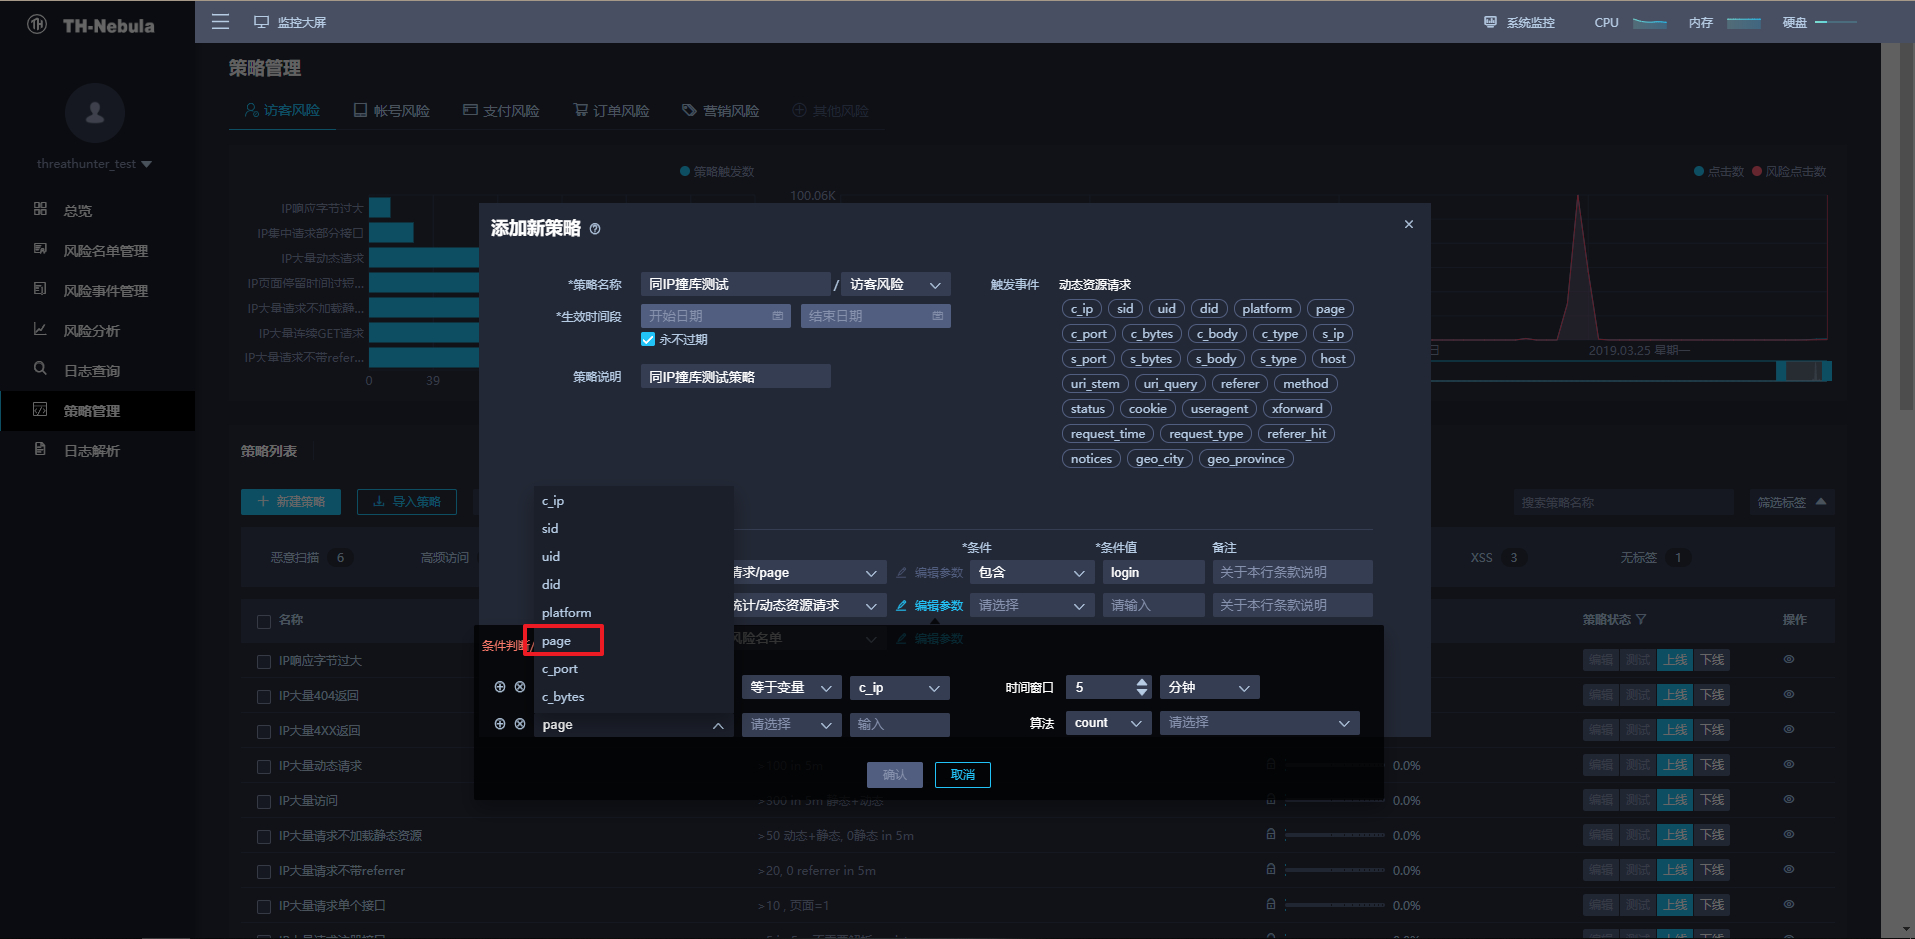Go to 风险分析 in sidebar
Image resolution: width=1915 pixels, height=939 pixels.
tap(91, 330)
